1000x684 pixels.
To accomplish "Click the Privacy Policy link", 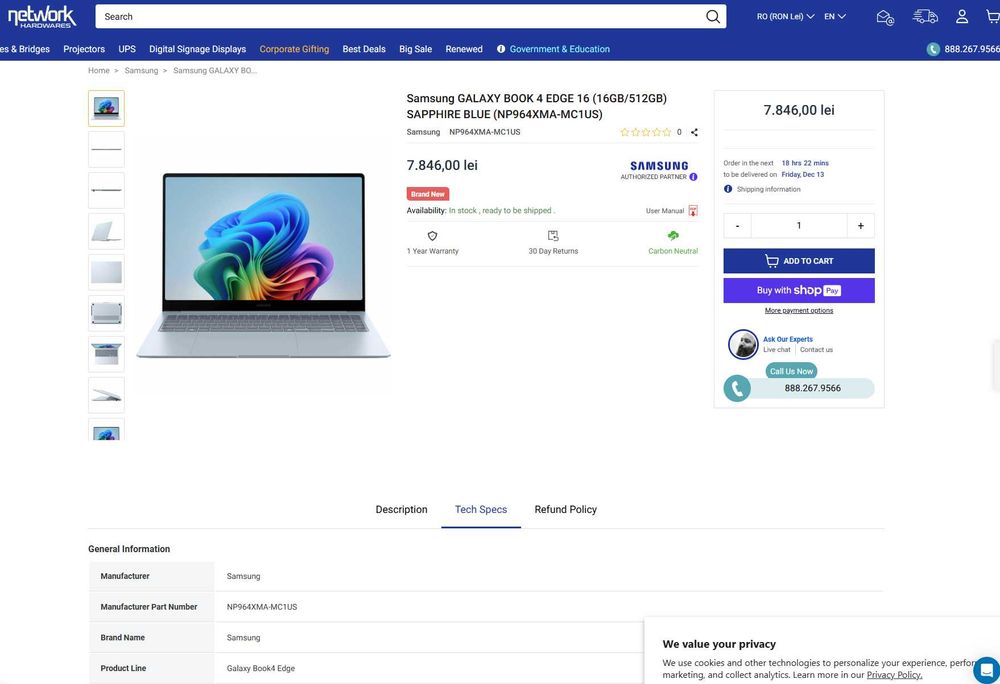I will click(x=894, y=674).
